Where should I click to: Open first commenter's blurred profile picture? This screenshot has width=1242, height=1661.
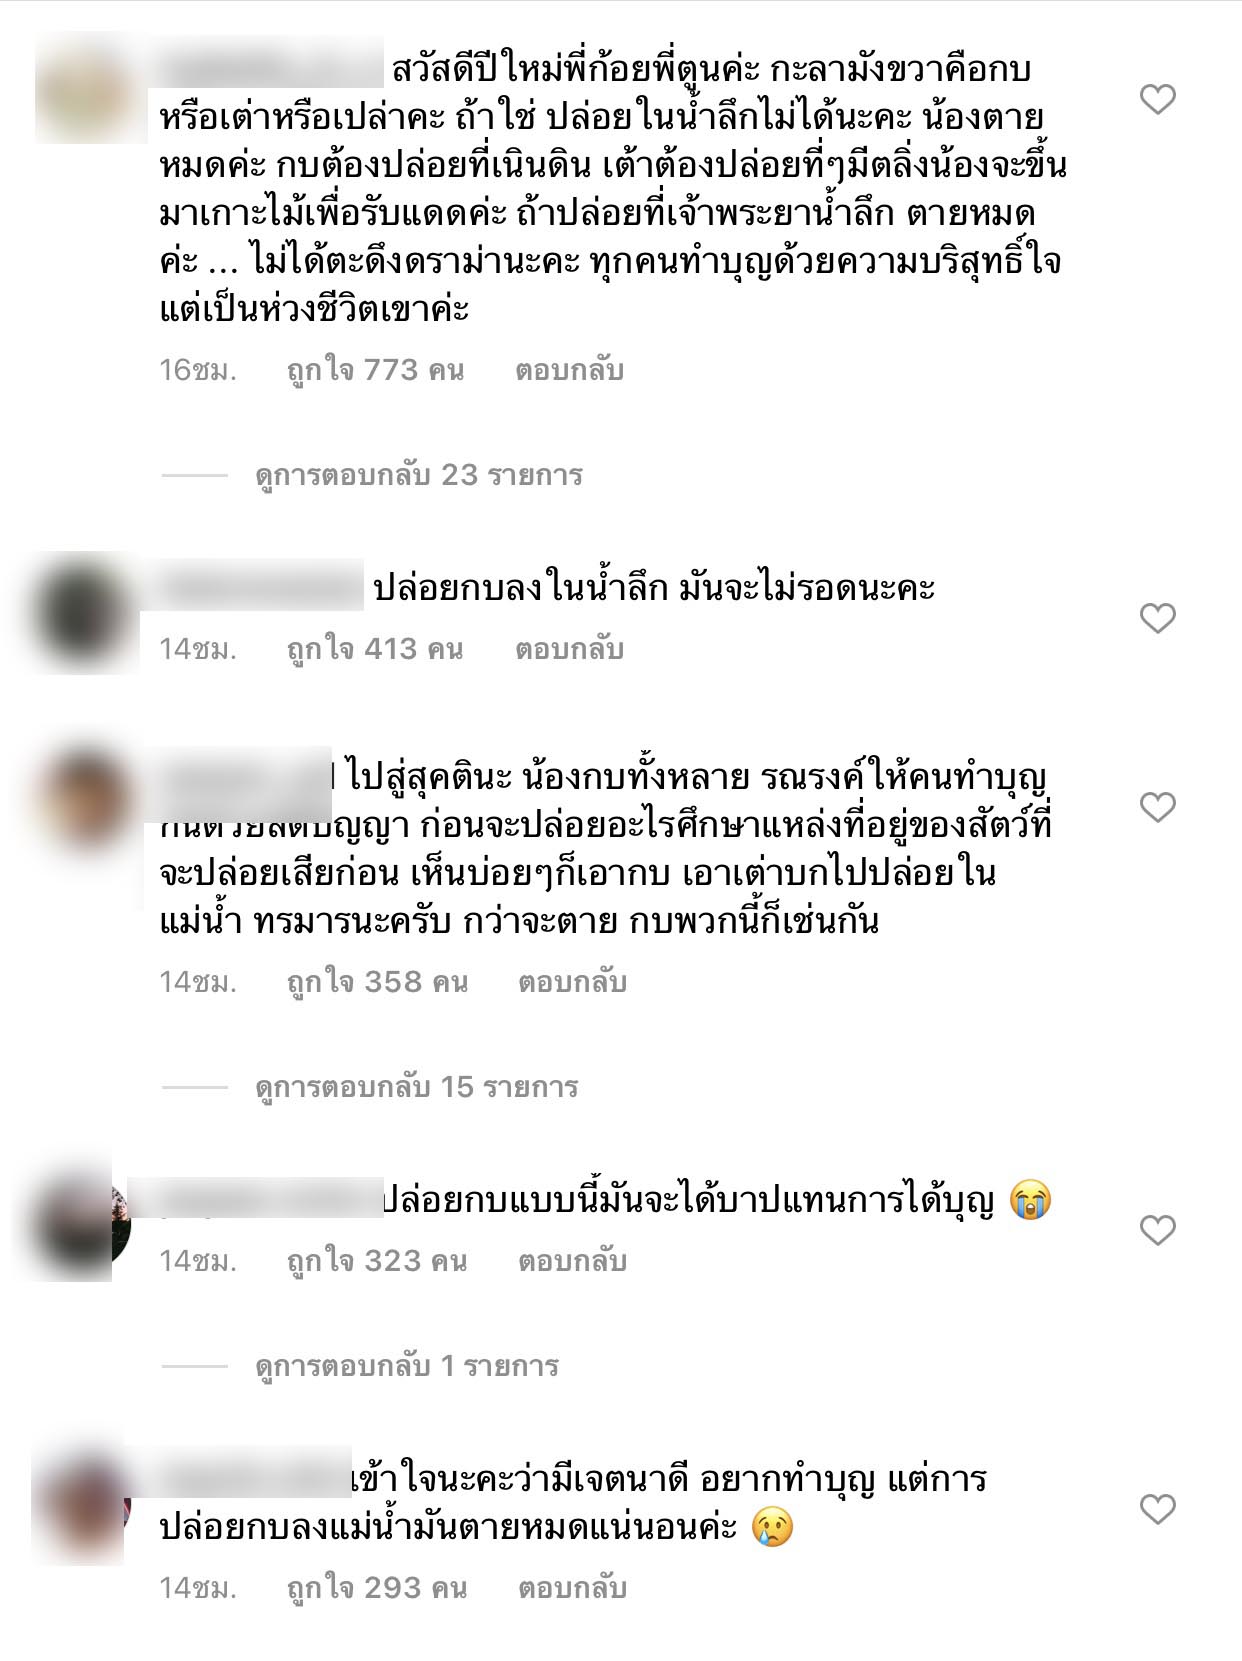pos(84,91)
